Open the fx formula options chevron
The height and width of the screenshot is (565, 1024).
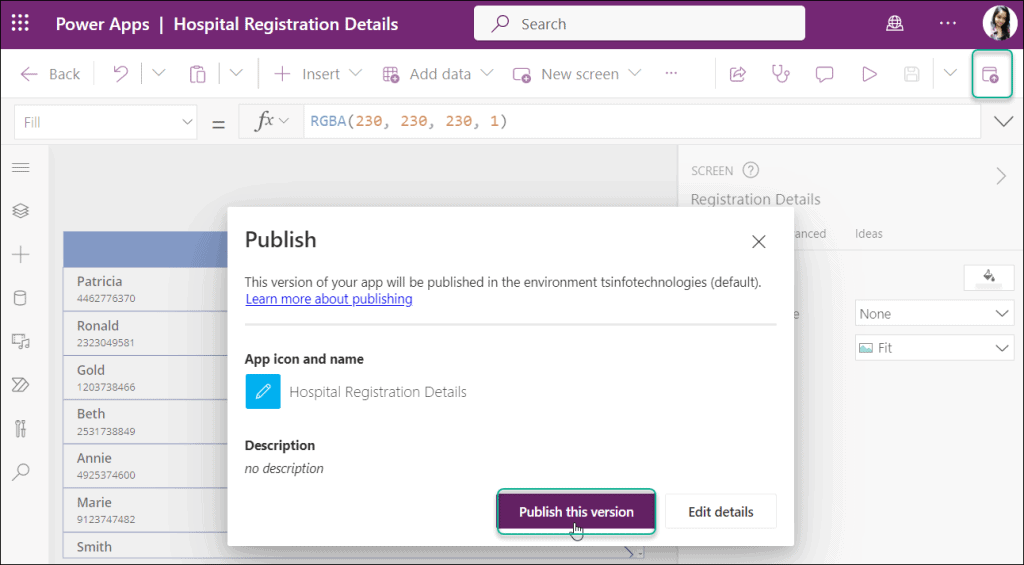tap(283, 121)
